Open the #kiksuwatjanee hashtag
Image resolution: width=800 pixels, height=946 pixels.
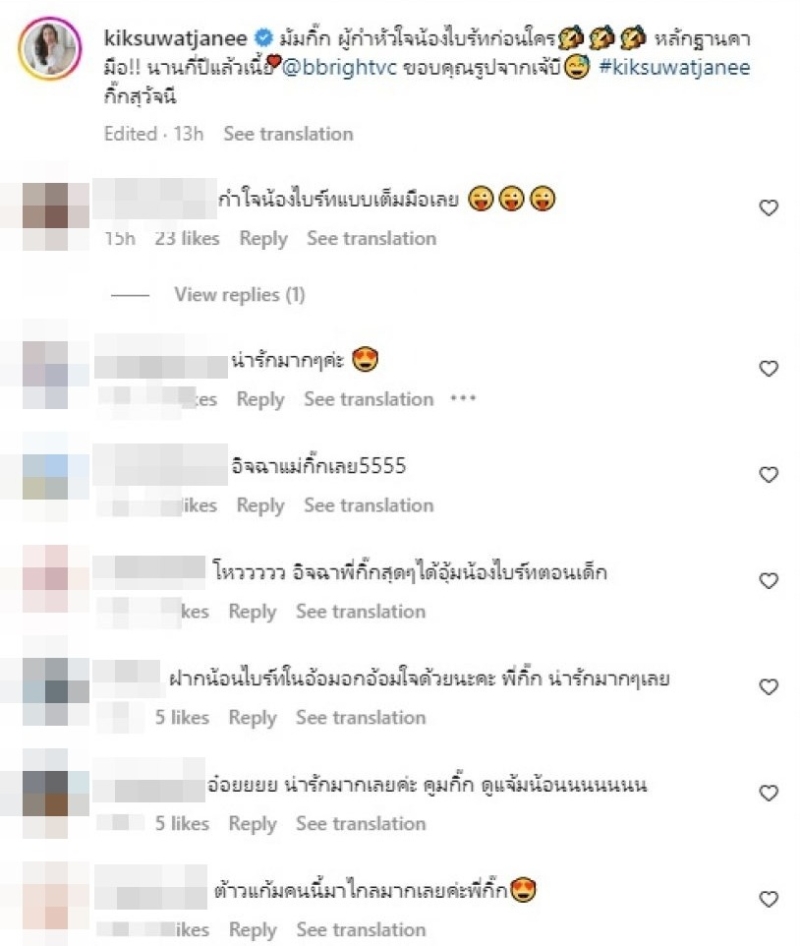tap(675, 67)
